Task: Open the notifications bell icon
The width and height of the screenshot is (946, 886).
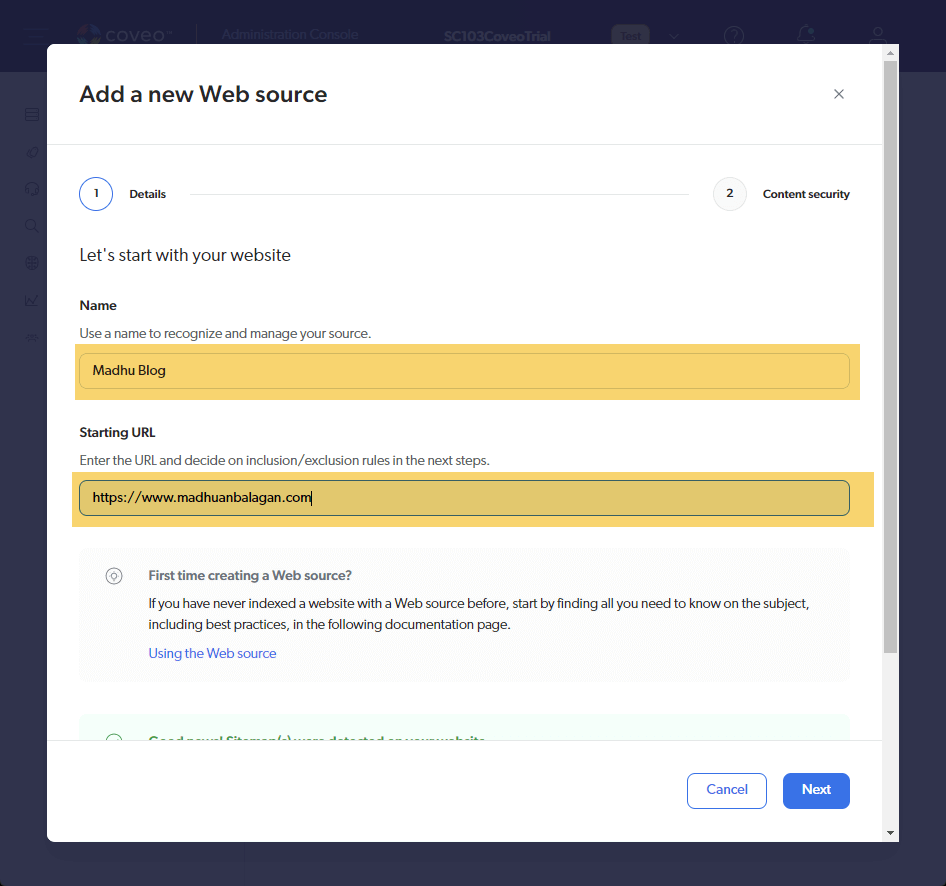Action: [x=805, y=36]
